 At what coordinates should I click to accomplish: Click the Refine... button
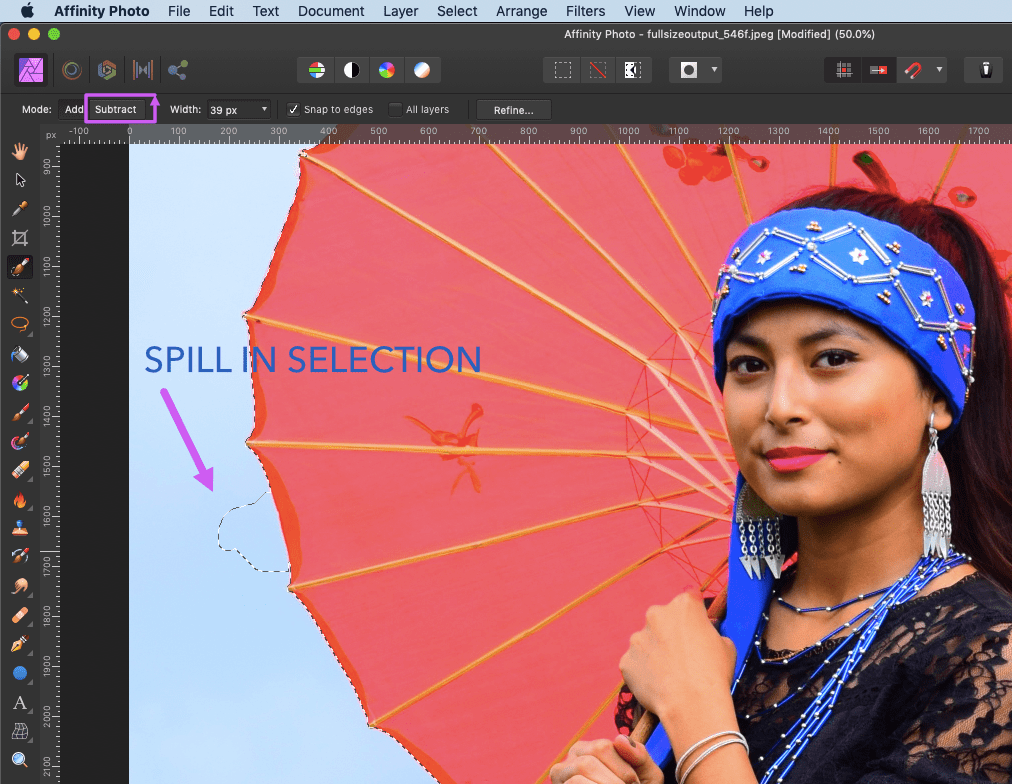tap(513, 110)
